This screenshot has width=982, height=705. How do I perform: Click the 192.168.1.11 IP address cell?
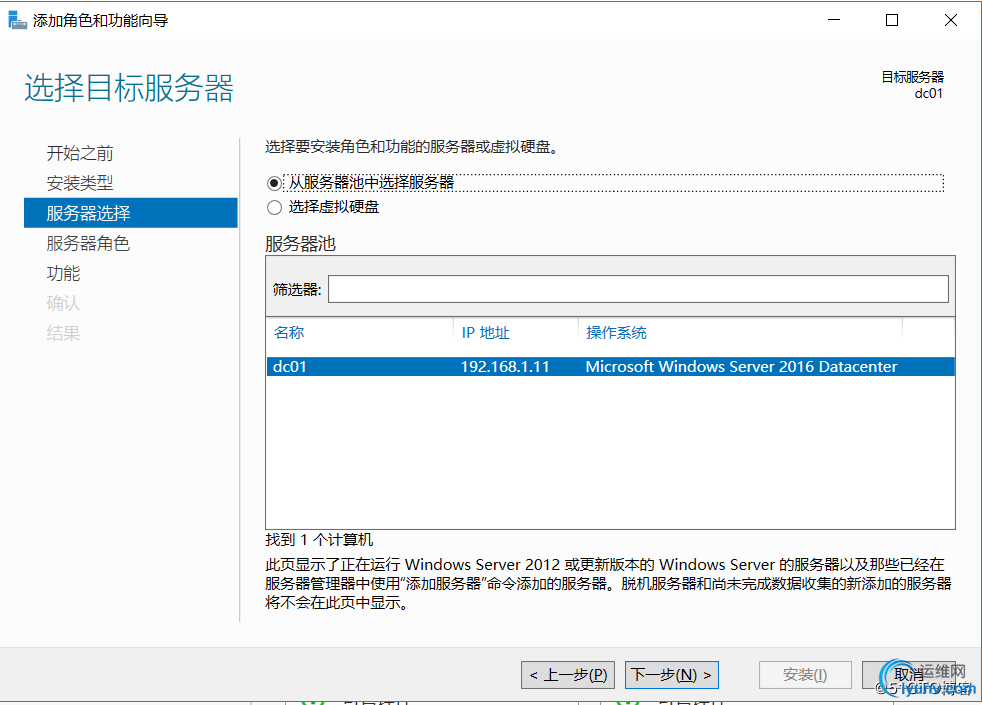(505, 366)
